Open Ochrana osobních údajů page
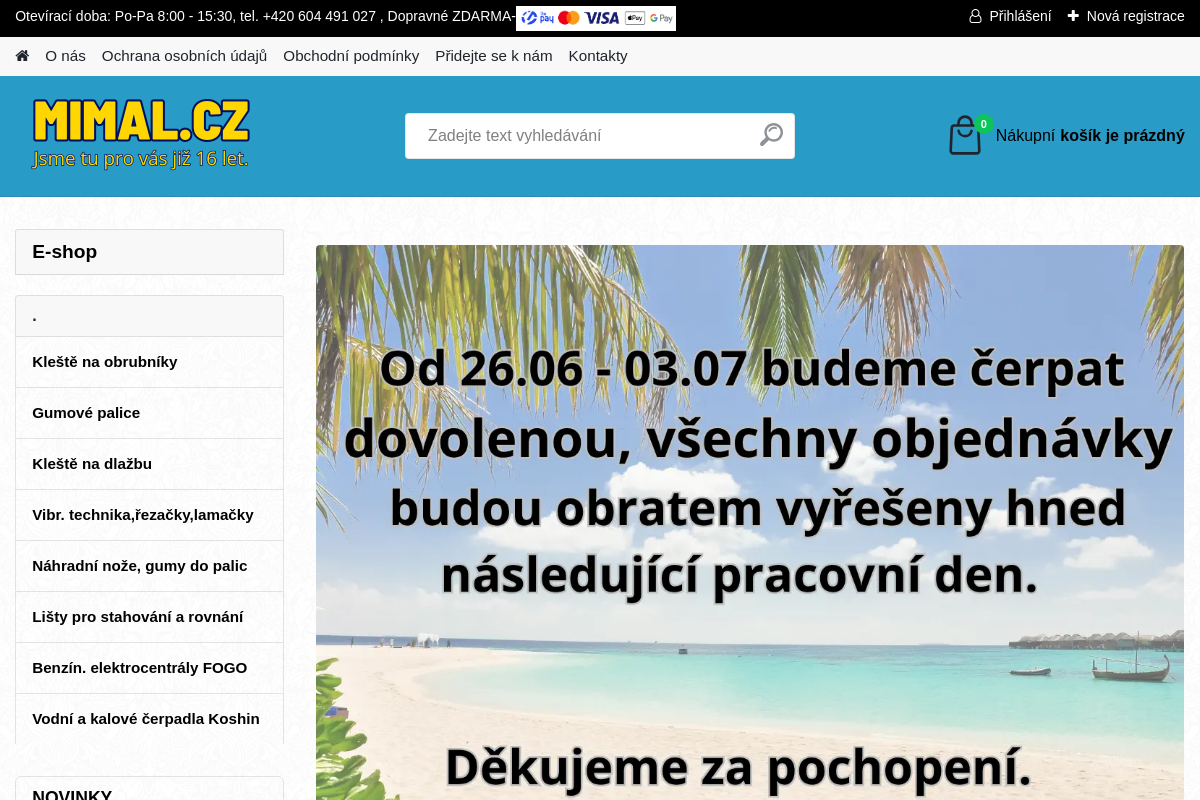The image size is (1200, 800). [184, 56]
